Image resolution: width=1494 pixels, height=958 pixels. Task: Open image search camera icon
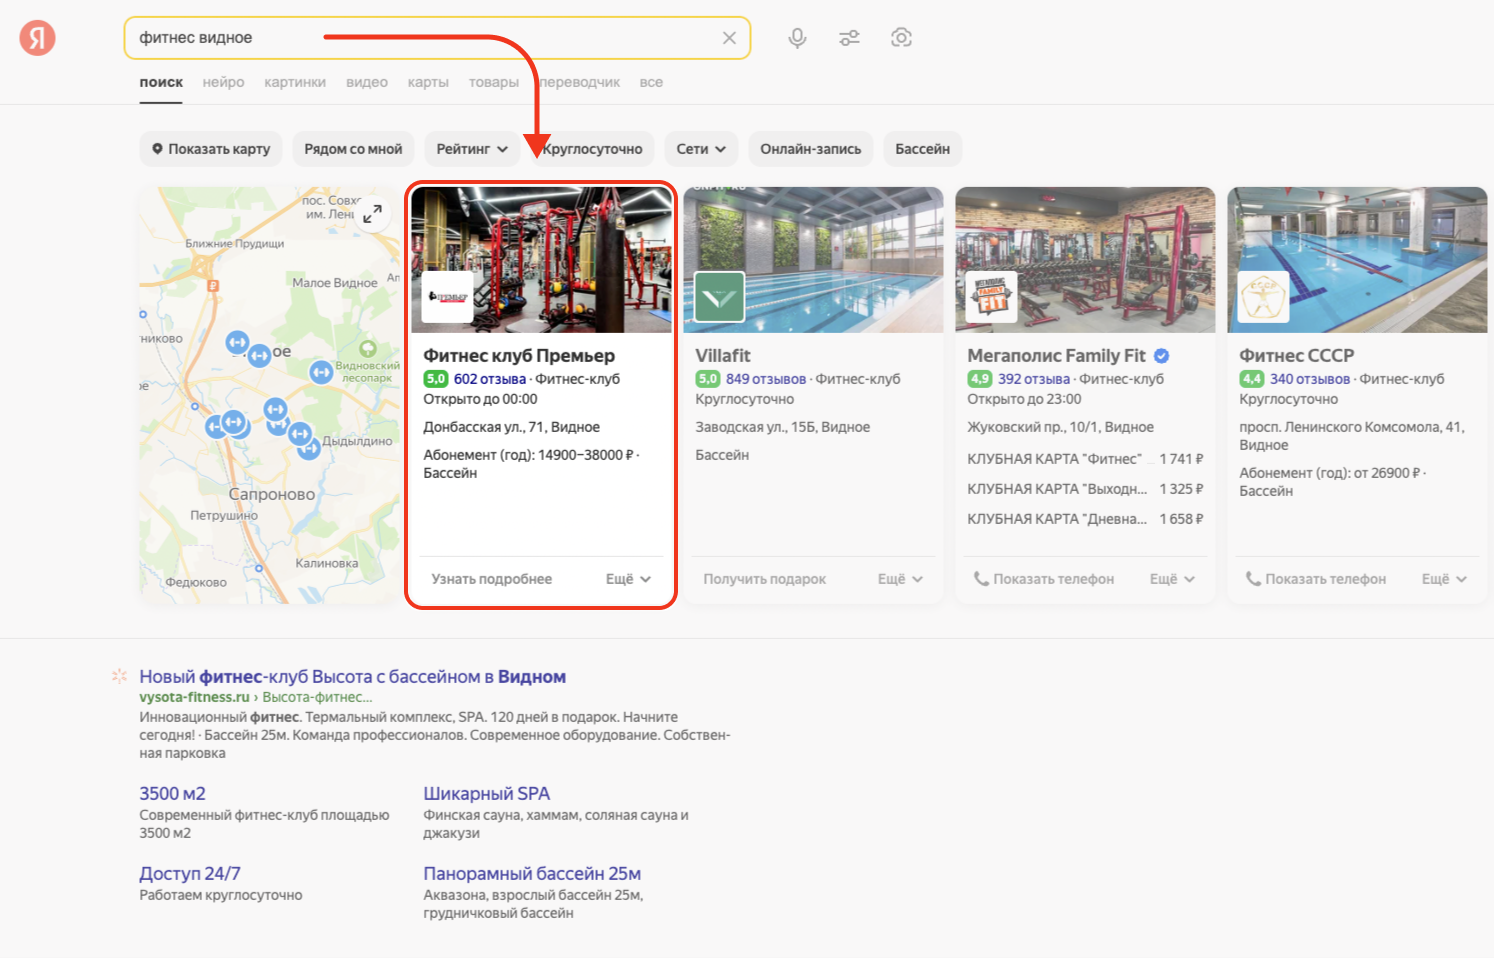(x=901, y=38)
